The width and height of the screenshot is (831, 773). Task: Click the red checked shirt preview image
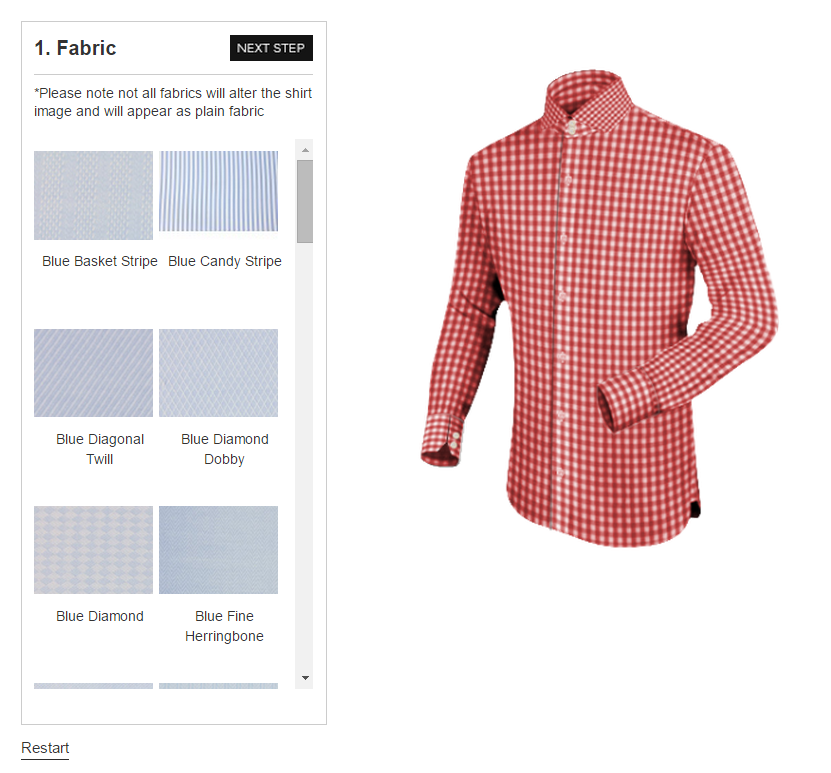(598, 310)
